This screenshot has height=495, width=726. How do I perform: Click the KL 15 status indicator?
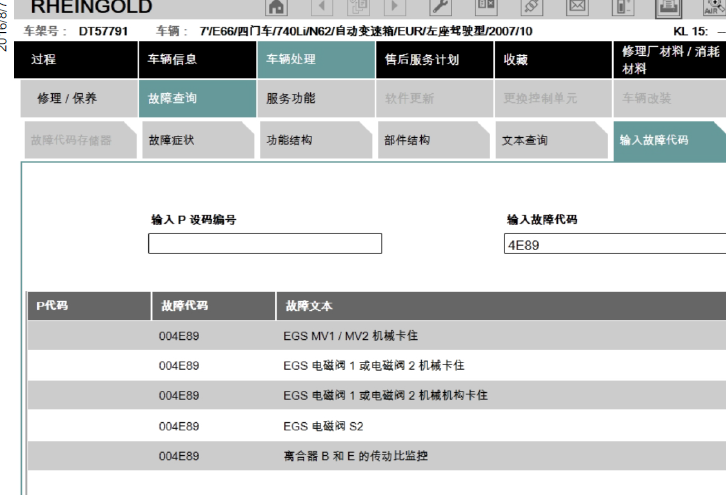coord(699,31)
